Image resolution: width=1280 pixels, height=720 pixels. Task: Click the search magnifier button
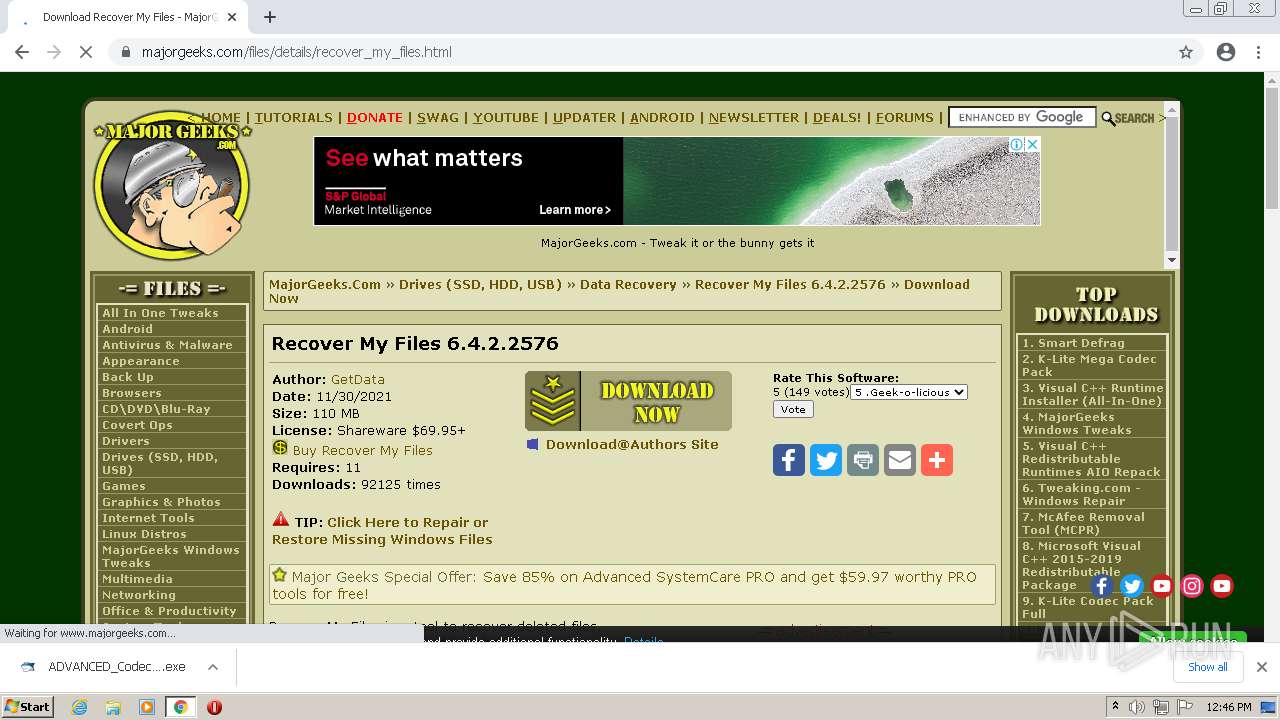[x=1128, y=118]
